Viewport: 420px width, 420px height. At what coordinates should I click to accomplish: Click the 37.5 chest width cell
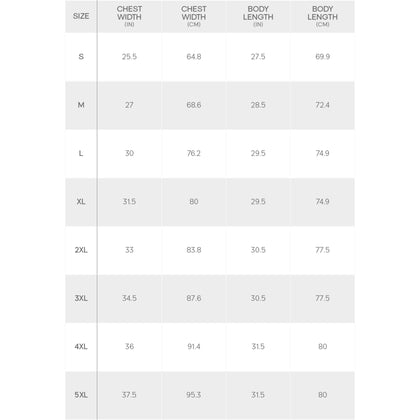[129, 395]
